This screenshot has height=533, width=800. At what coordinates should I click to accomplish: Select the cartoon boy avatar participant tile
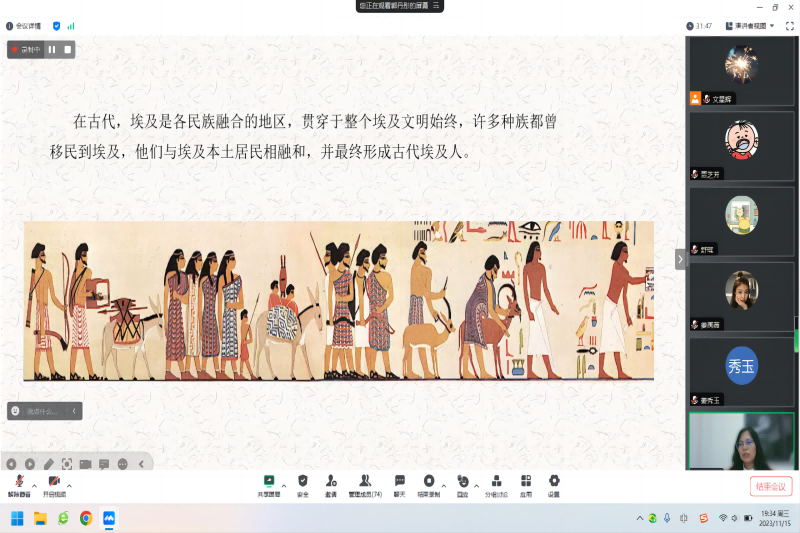[741, 146]
